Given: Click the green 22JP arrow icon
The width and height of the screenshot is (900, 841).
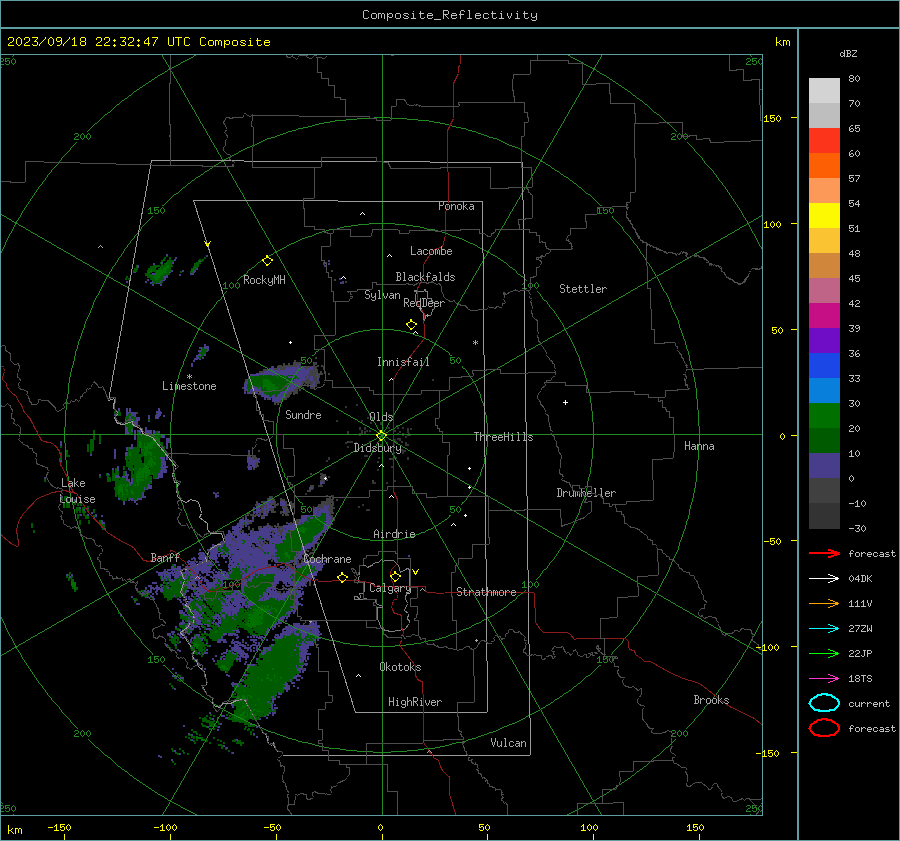Looking at the screenshot, I should click(824, 653).
